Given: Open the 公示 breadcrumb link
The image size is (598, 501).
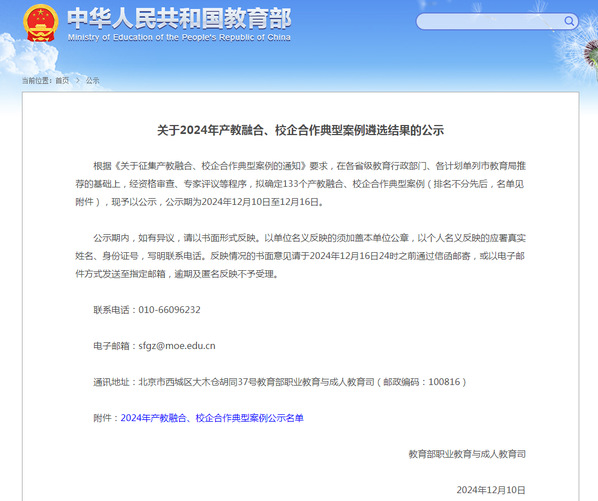Looking at the screenshot, I should pos(92,80).
